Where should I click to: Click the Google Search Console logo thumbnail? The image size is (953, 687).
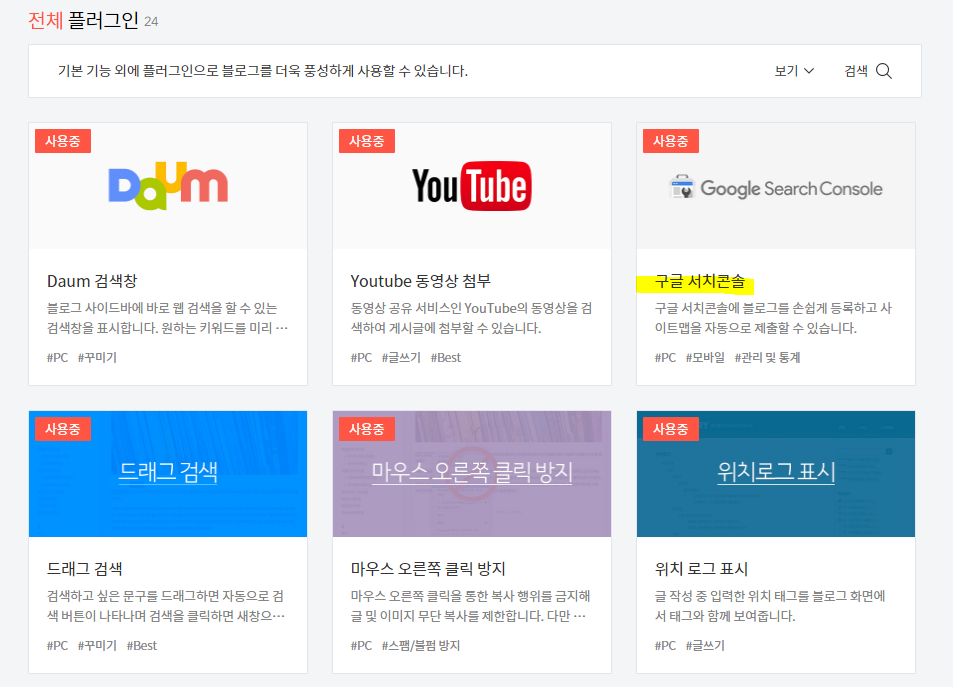(776, 188)
